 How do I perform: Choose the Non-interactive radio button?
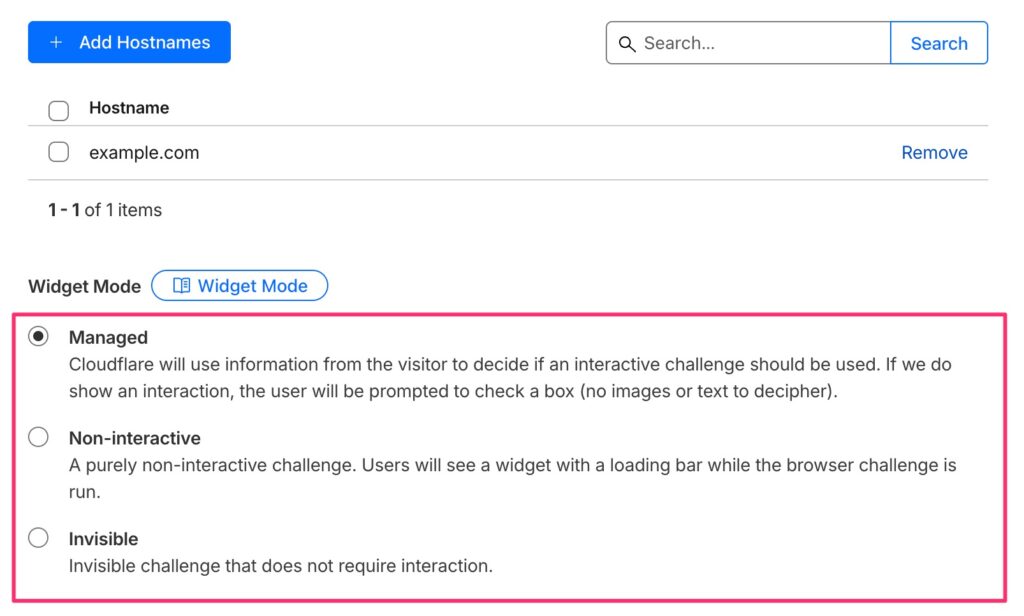[x=38, y=437]
